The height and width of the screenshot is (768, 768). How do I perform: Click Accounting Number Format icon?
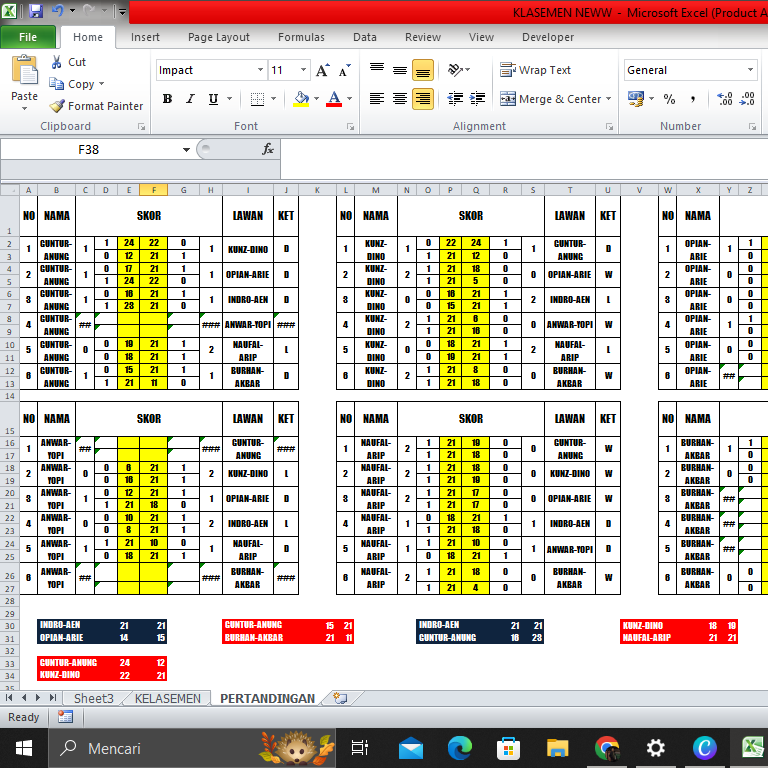(636, 99)
